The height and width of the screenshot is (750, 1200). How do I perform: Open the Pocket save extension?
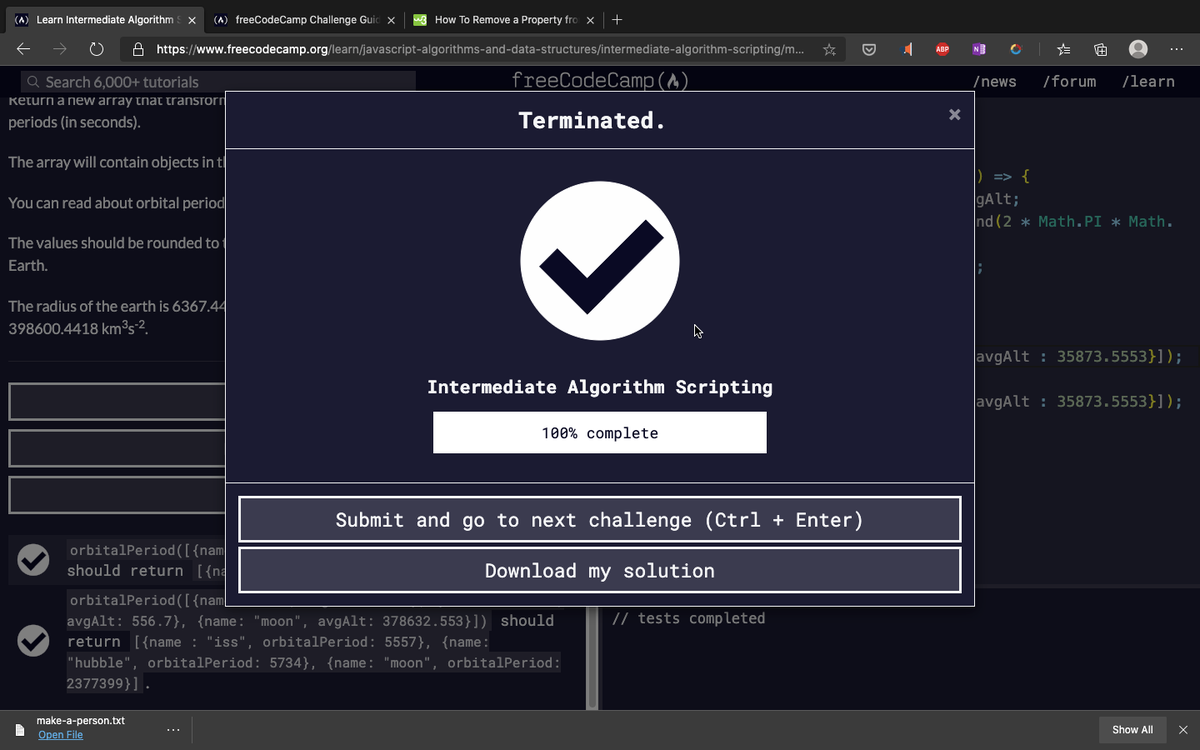pyautogui.click(x=870, y=49)
